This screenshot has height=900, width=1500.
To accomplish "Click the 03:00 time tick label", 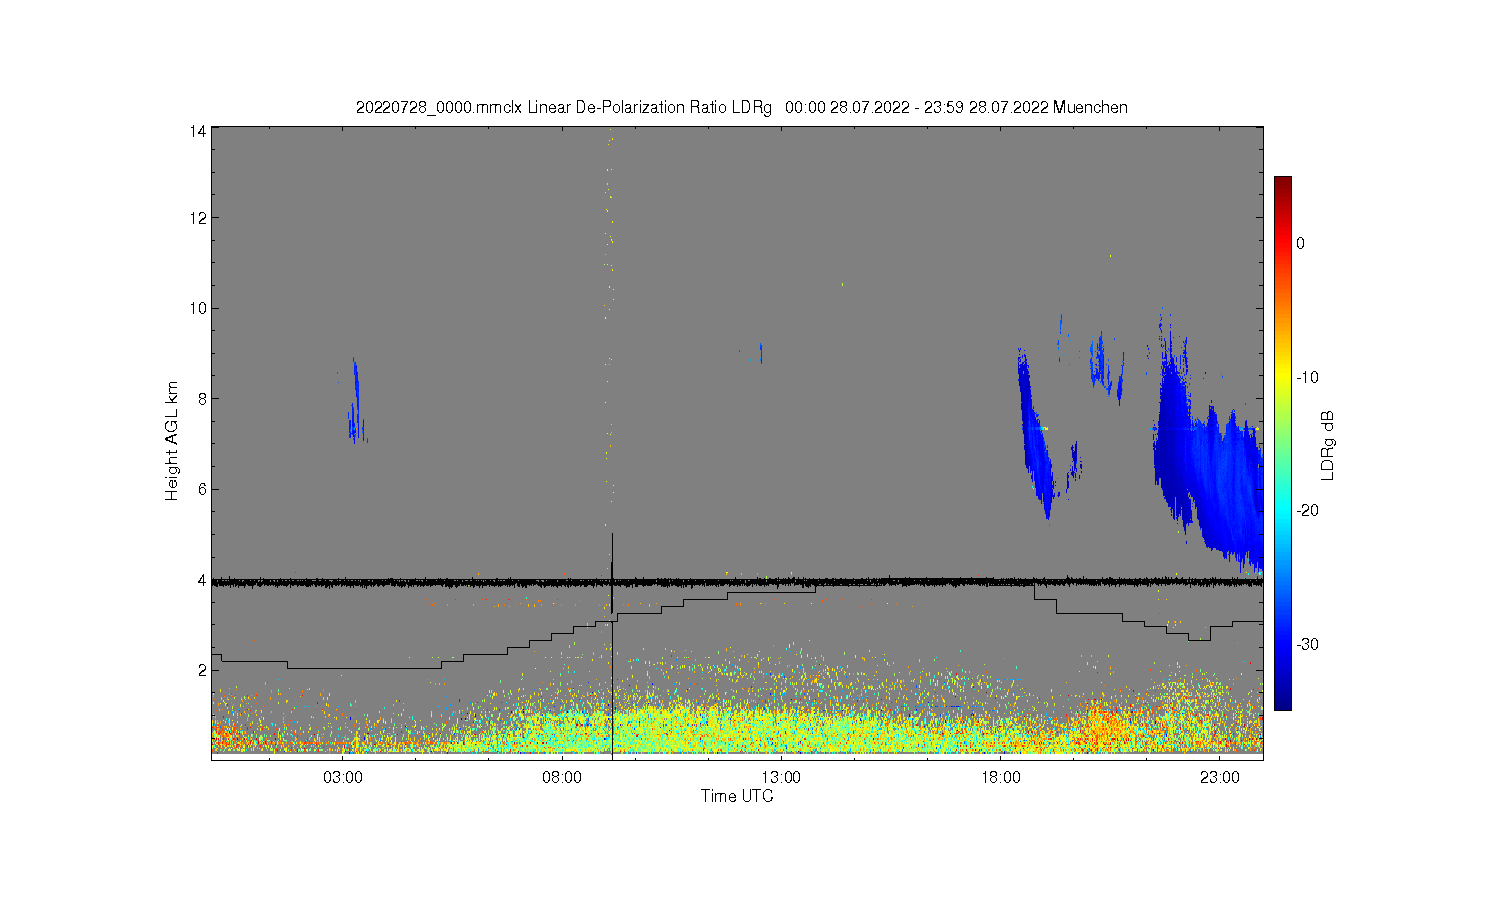I will (x=343, y=777).
